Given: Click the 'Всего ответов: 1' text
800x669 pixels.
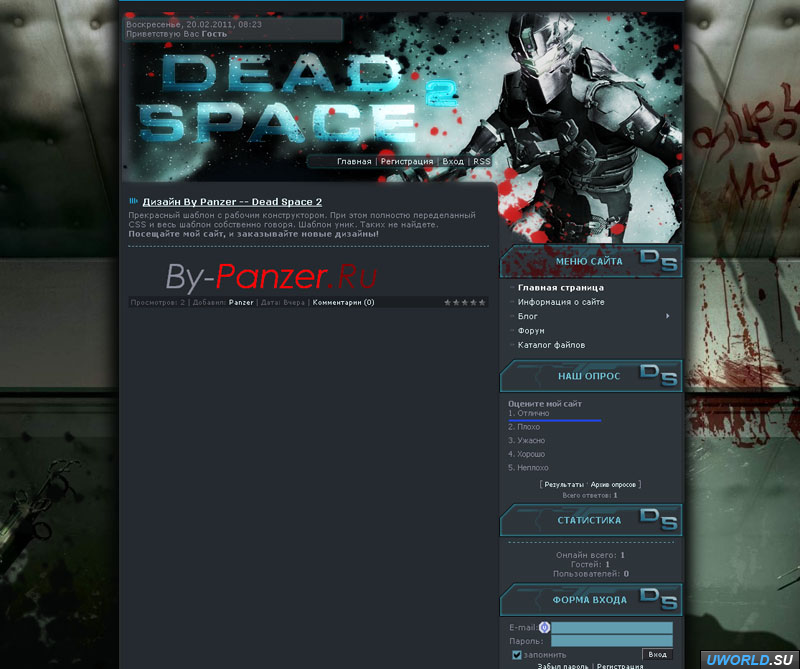Looking at the screenshot, I should (x=590, y=495).
